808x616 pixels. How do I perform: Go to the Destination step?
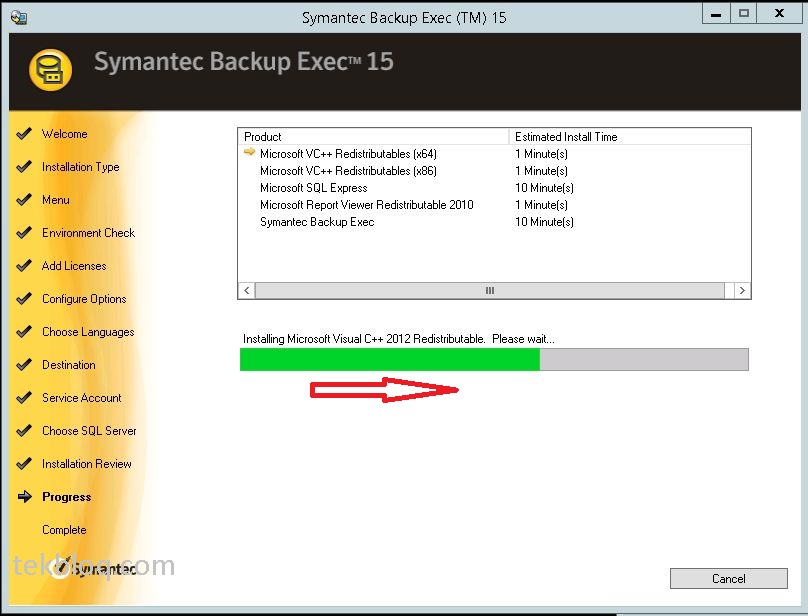(x=69, y=365)
